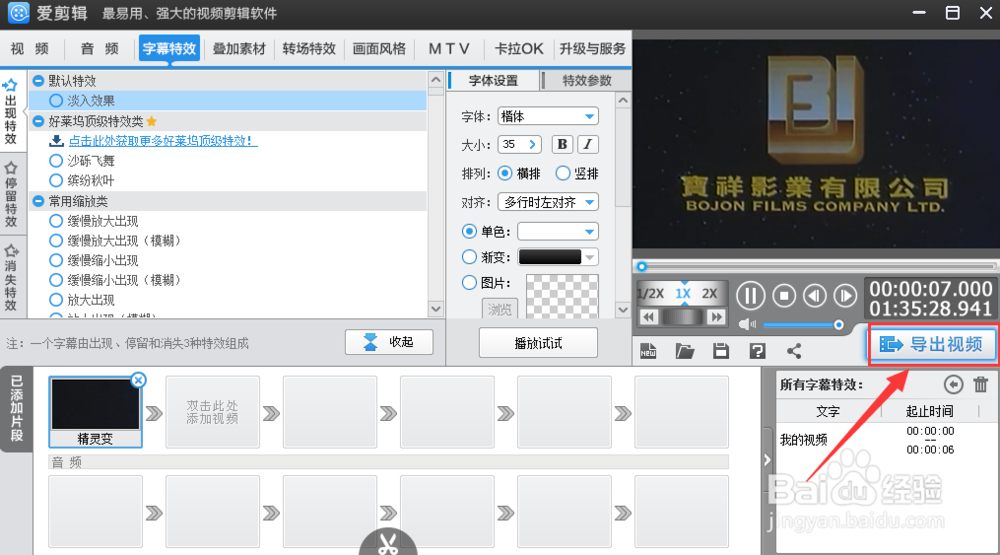The image size is (1000, 555).
Task: Step forward one frame
Action: (845, 296)
